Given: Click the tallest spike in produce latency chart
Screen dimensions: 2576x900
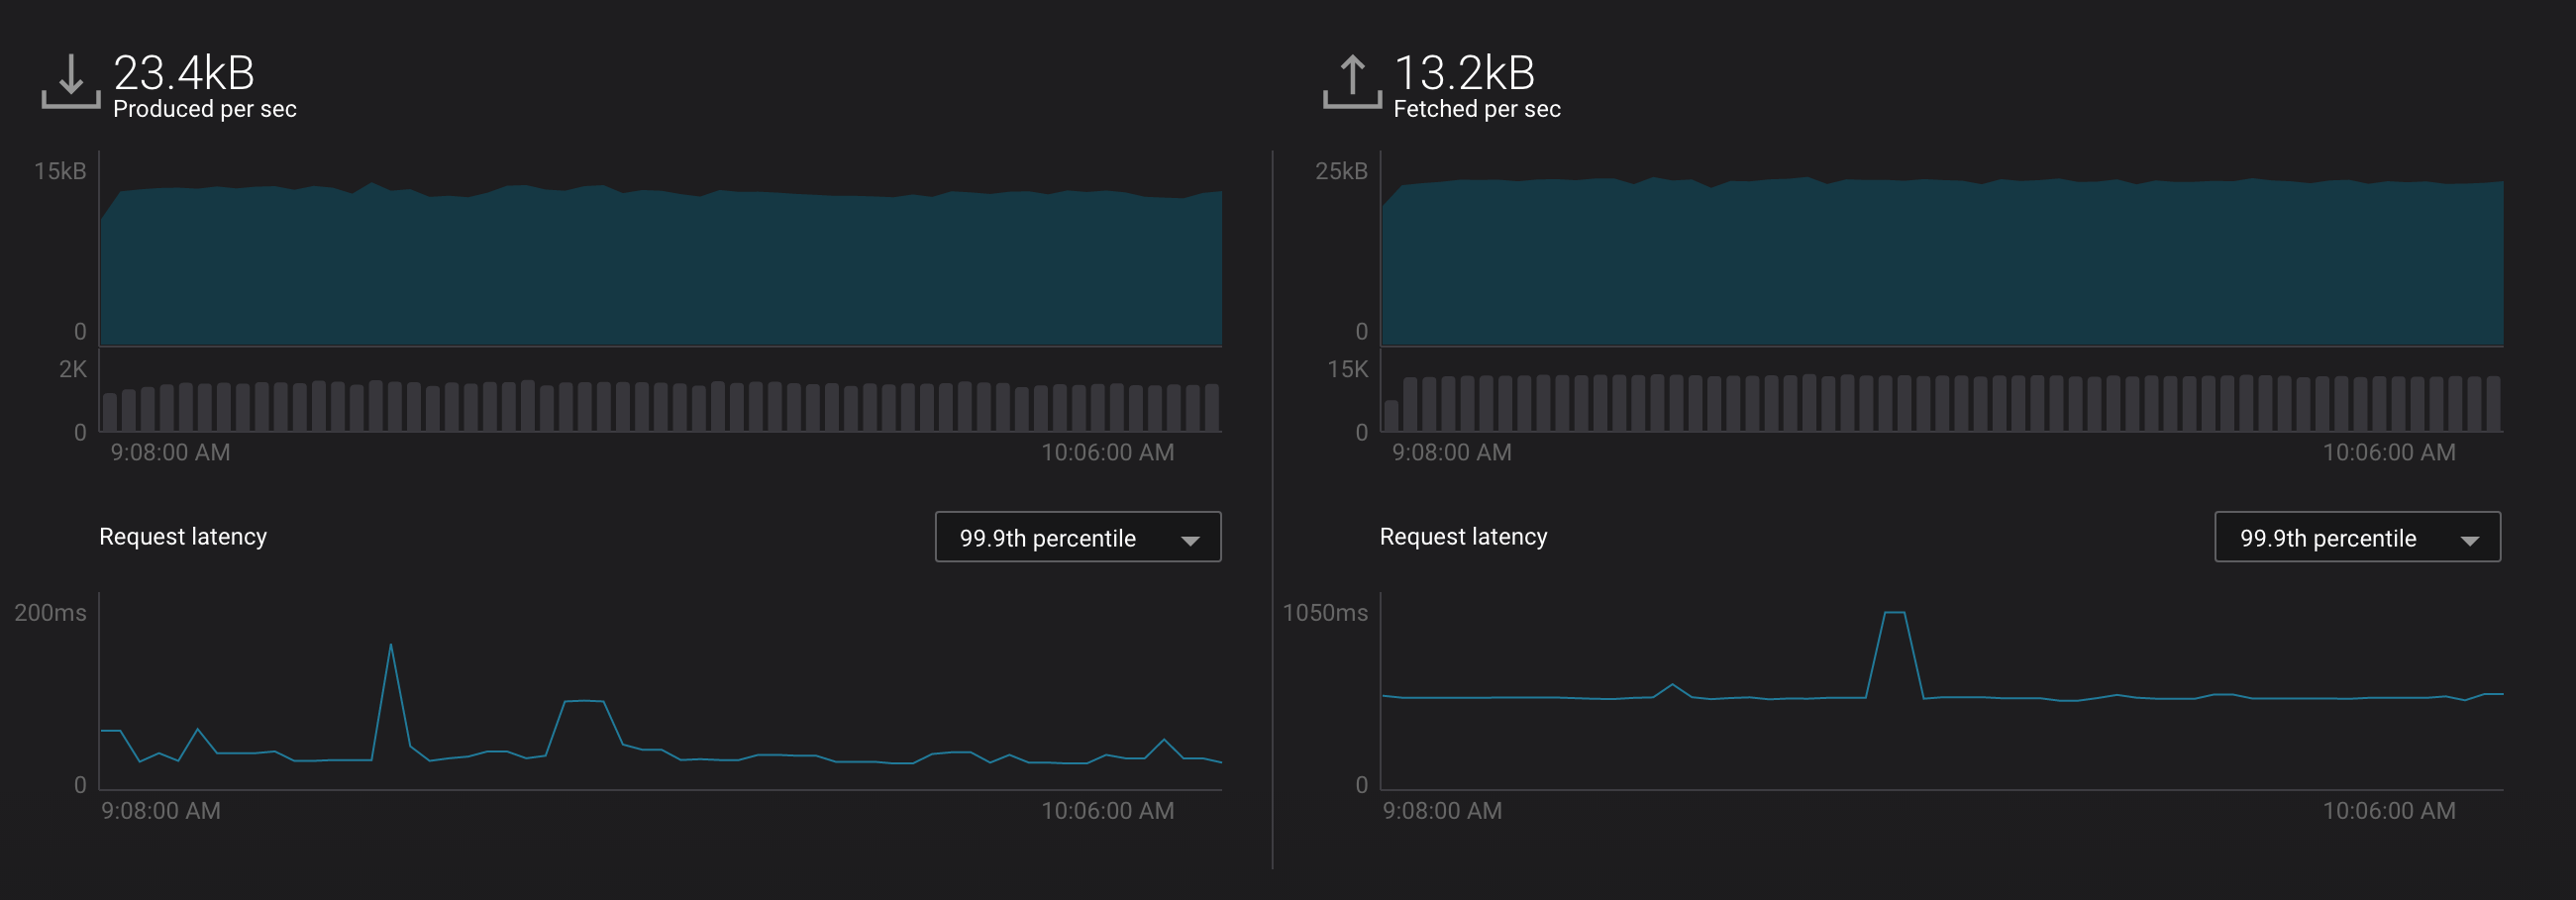Looking at the screenshot, I should click(391, 647).
